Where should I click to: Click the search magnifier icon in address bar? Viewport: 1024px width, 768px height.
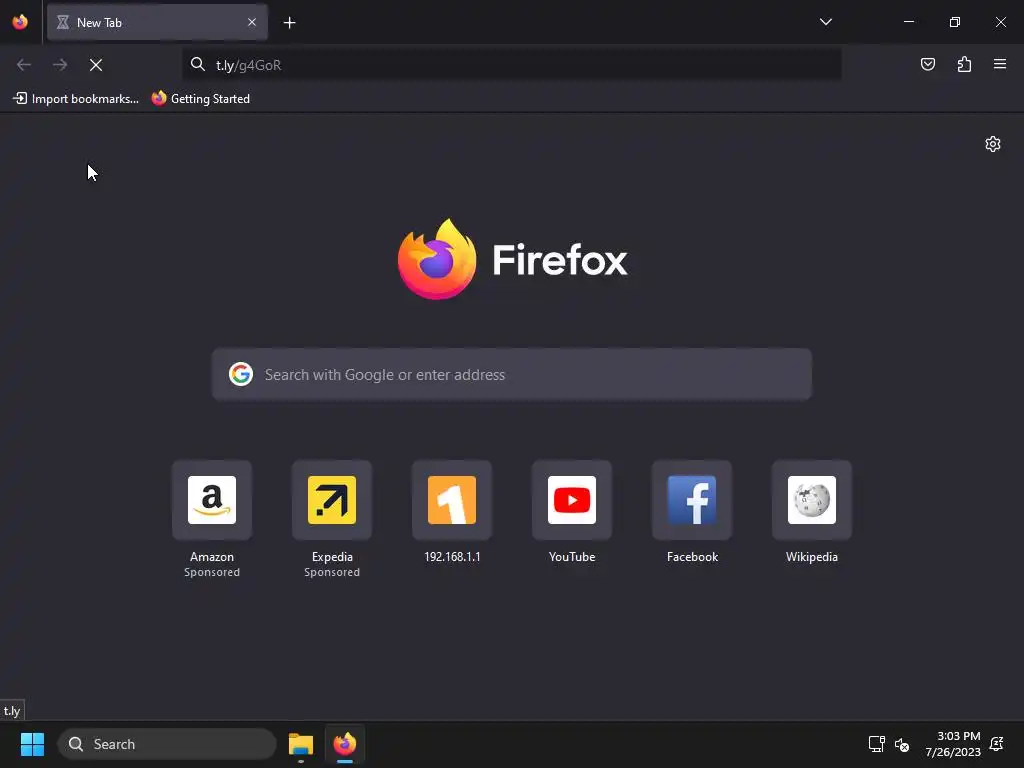click(197, 64)
